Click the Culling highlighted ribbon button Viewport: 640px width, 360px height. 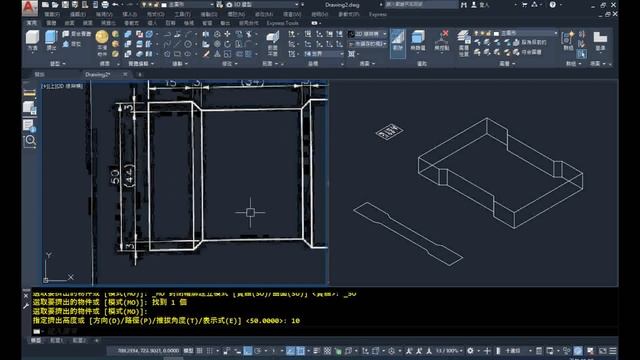tap(398, 43)
